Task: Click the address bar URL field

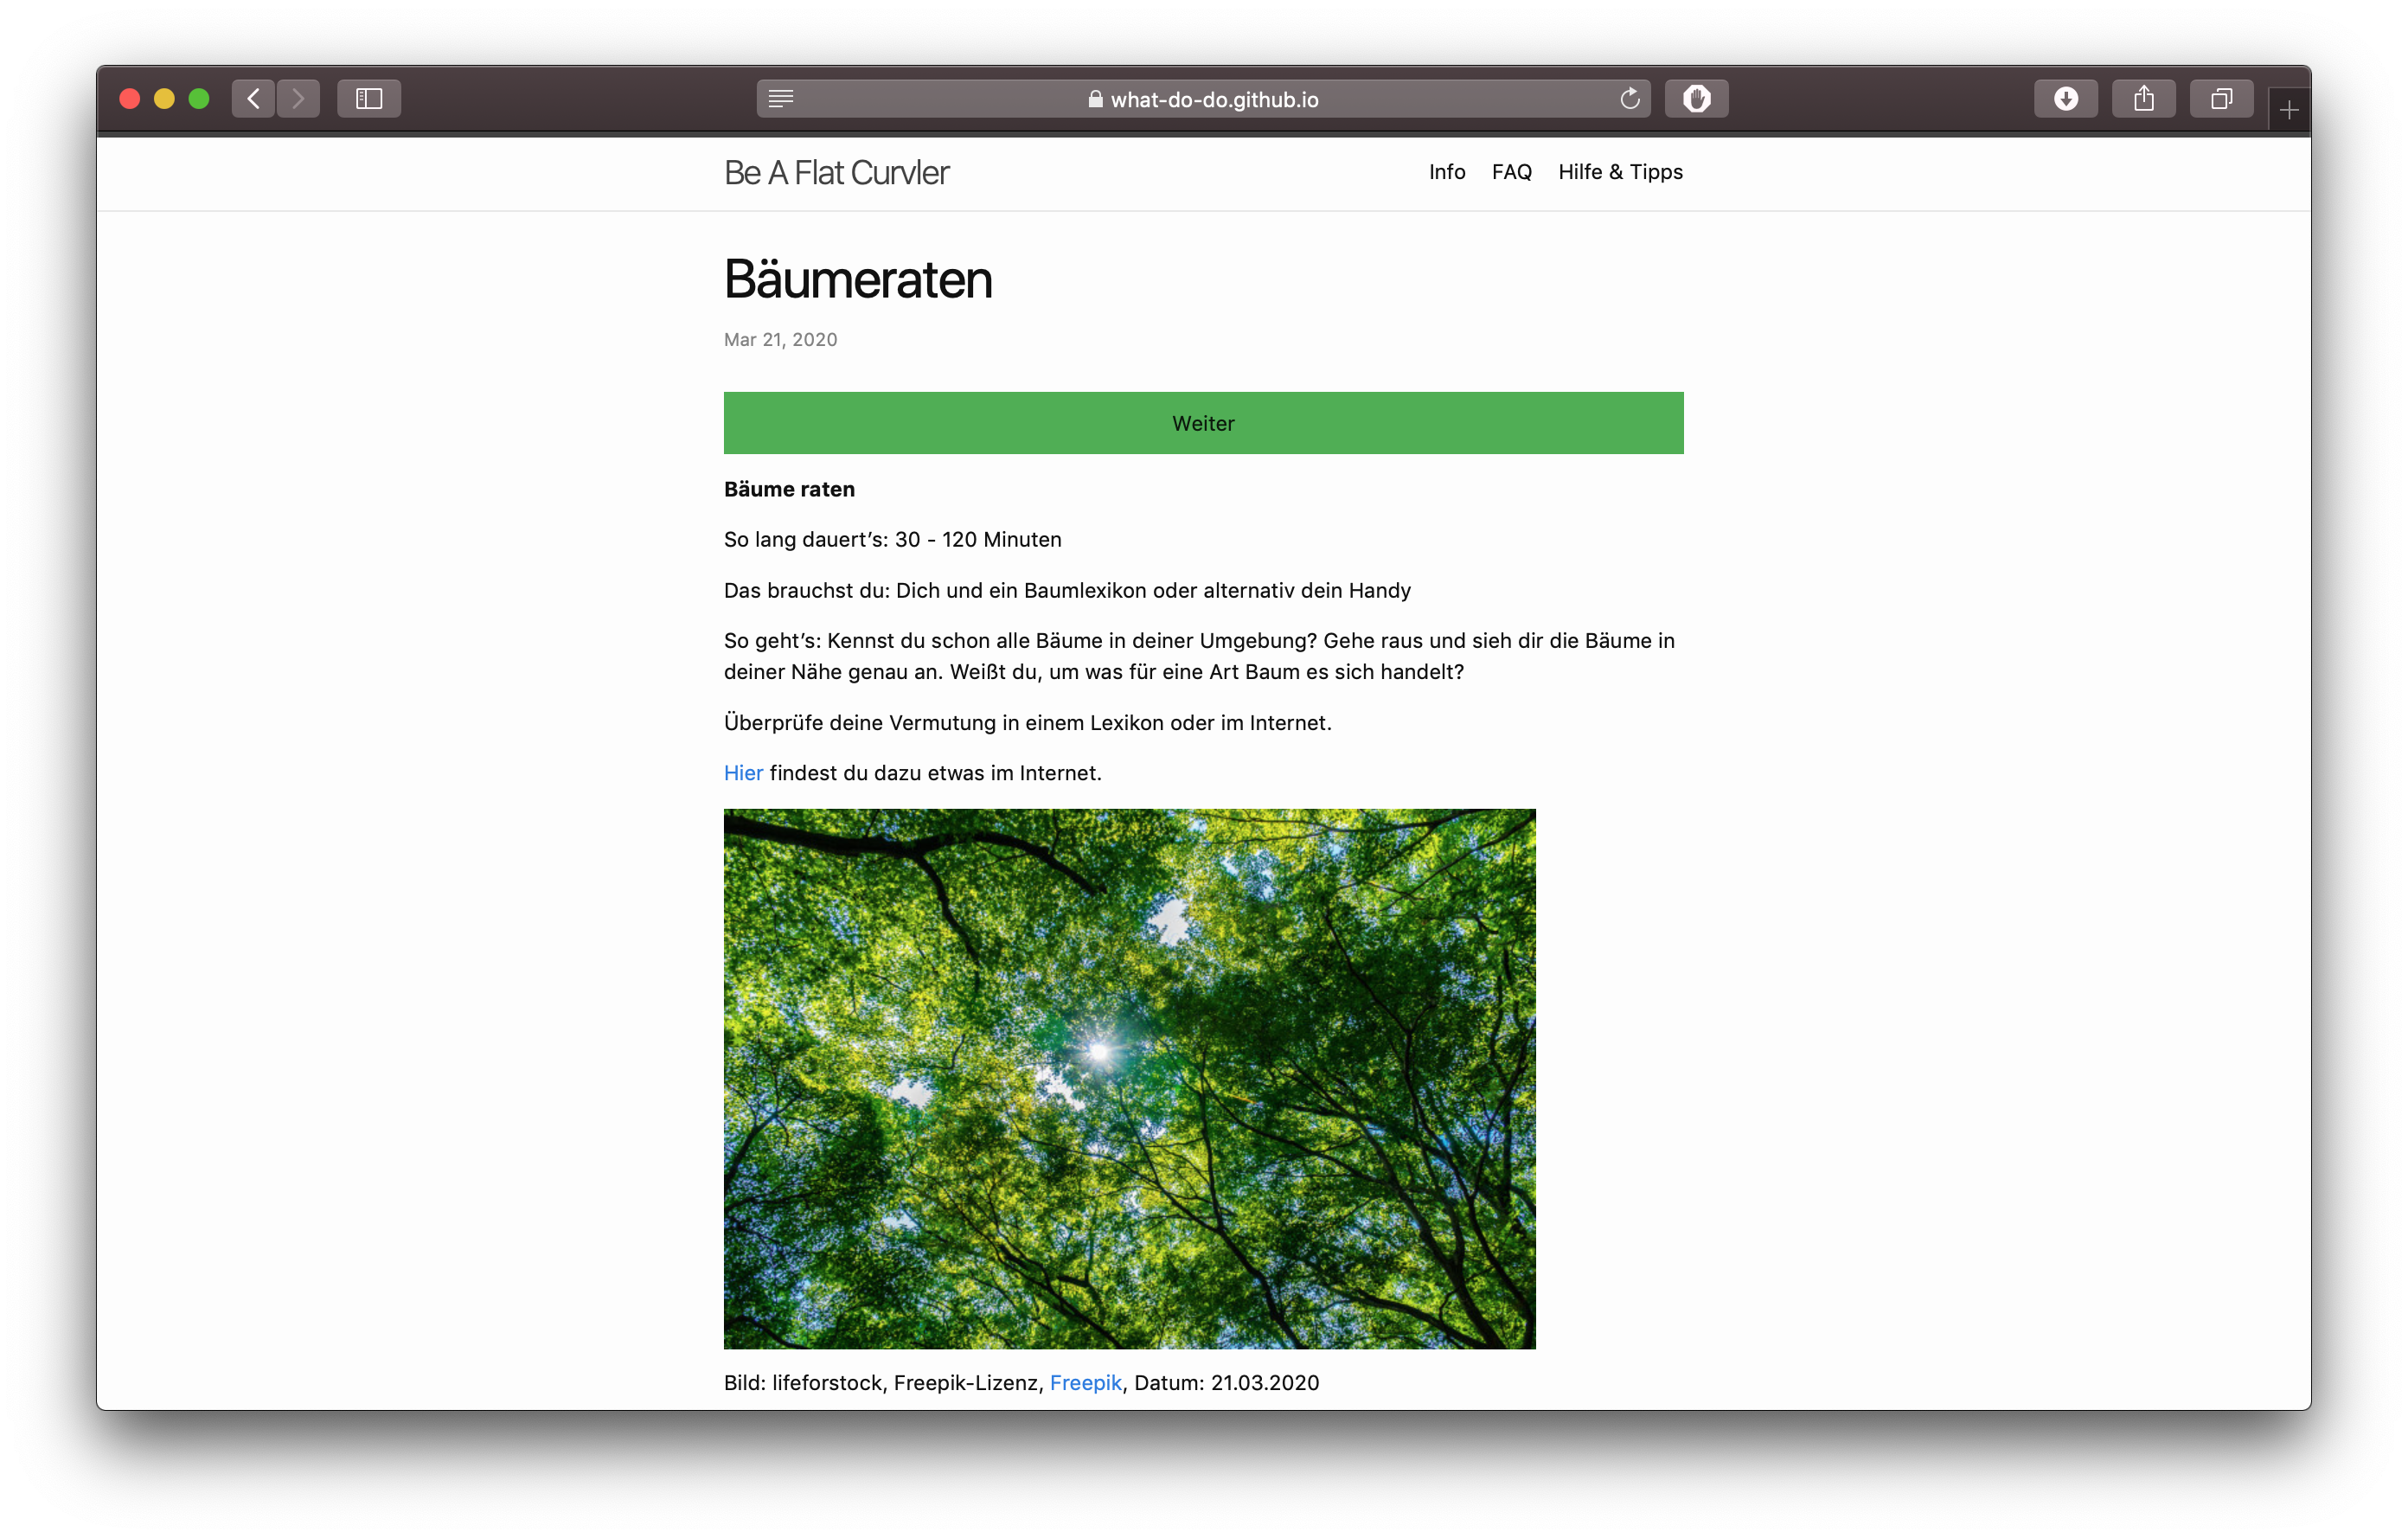Action: pos(1203,99)
